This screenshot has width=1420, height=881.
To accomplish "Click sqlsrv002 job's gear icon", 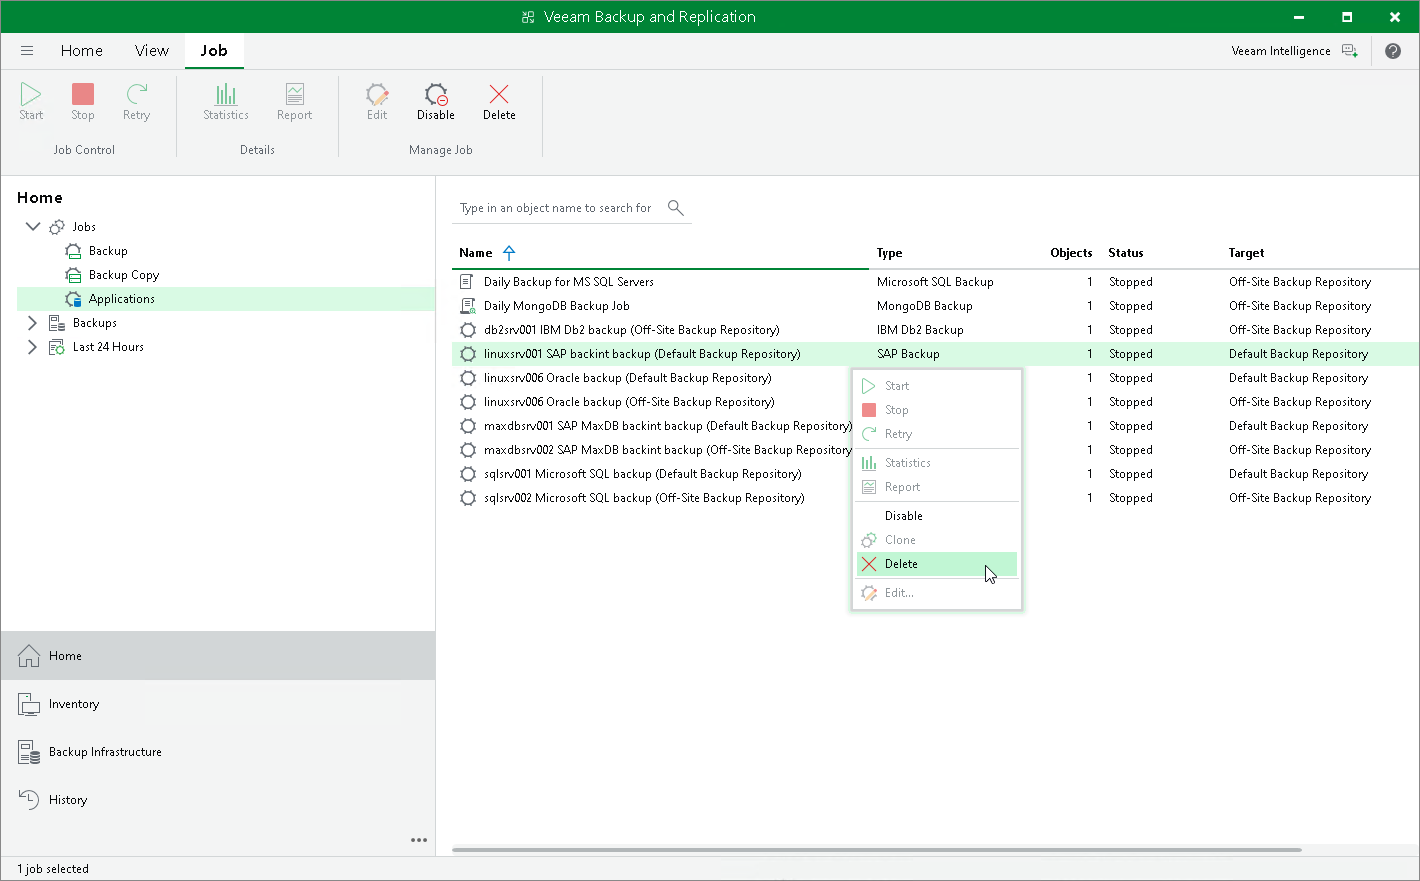I will 467,498.
